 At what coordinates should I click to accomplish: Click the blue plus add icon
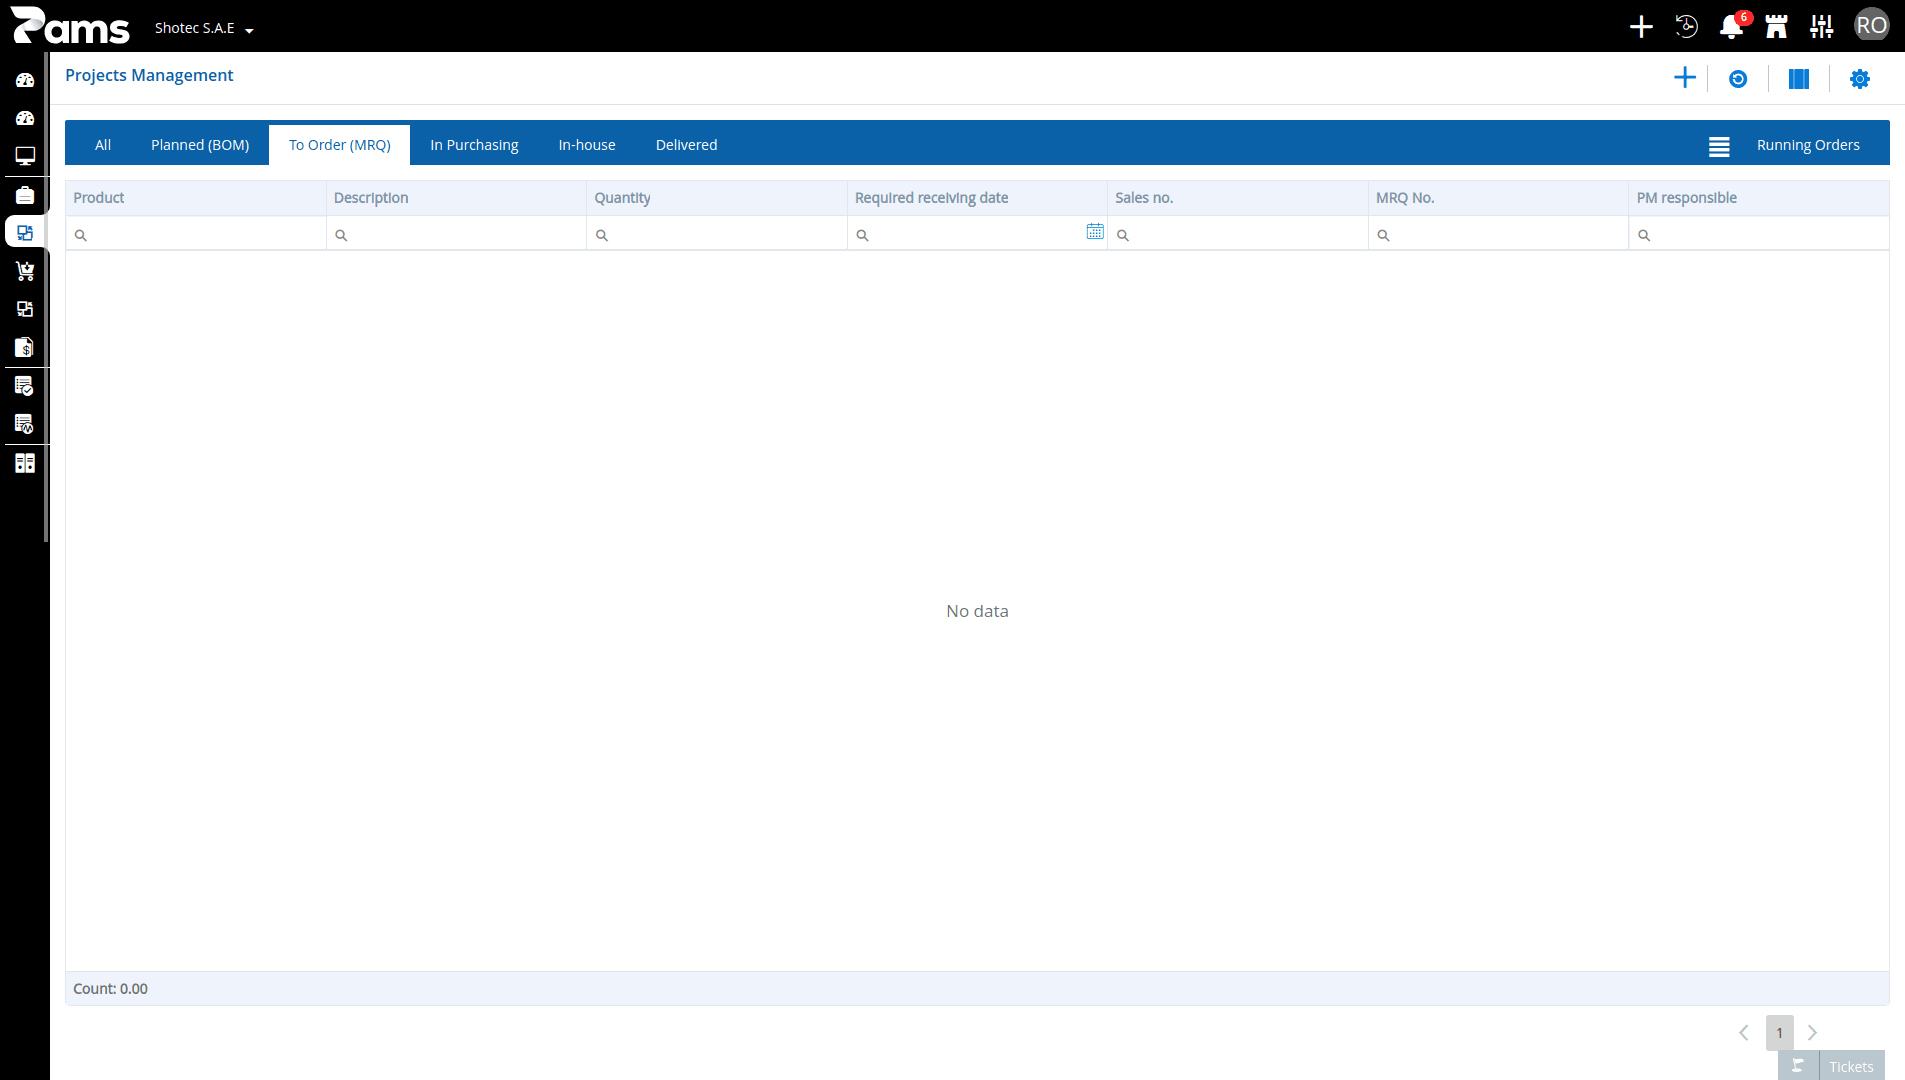[1685, 78]
